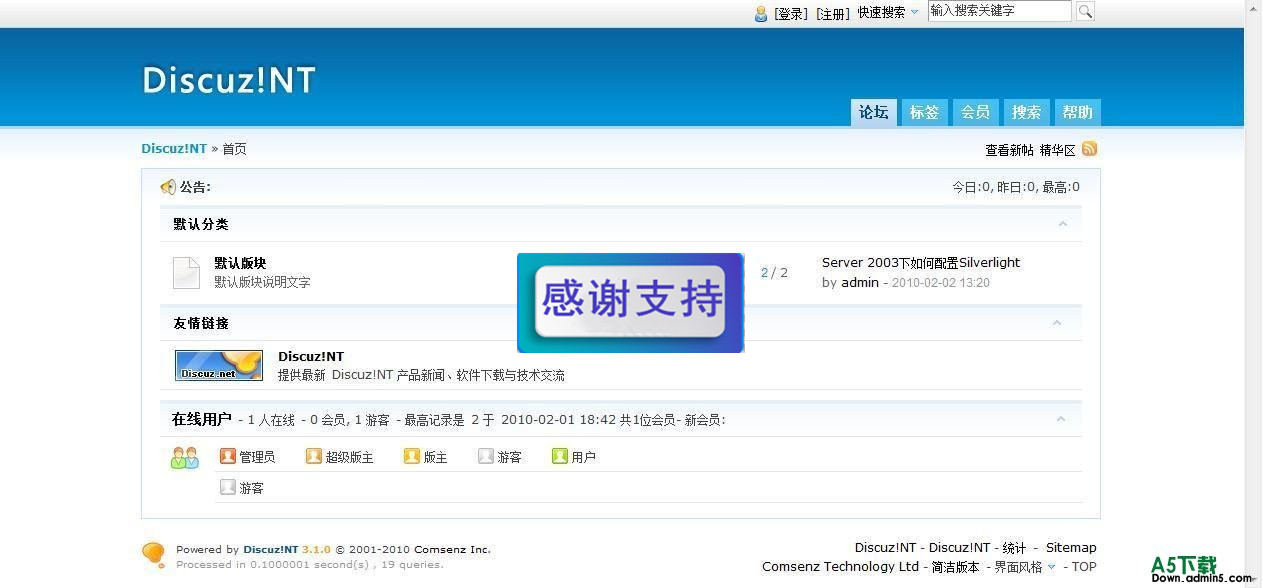Open the 界面风格 dropdown
Viewport: 1263px width, 588px height.
coord(1025,567)
